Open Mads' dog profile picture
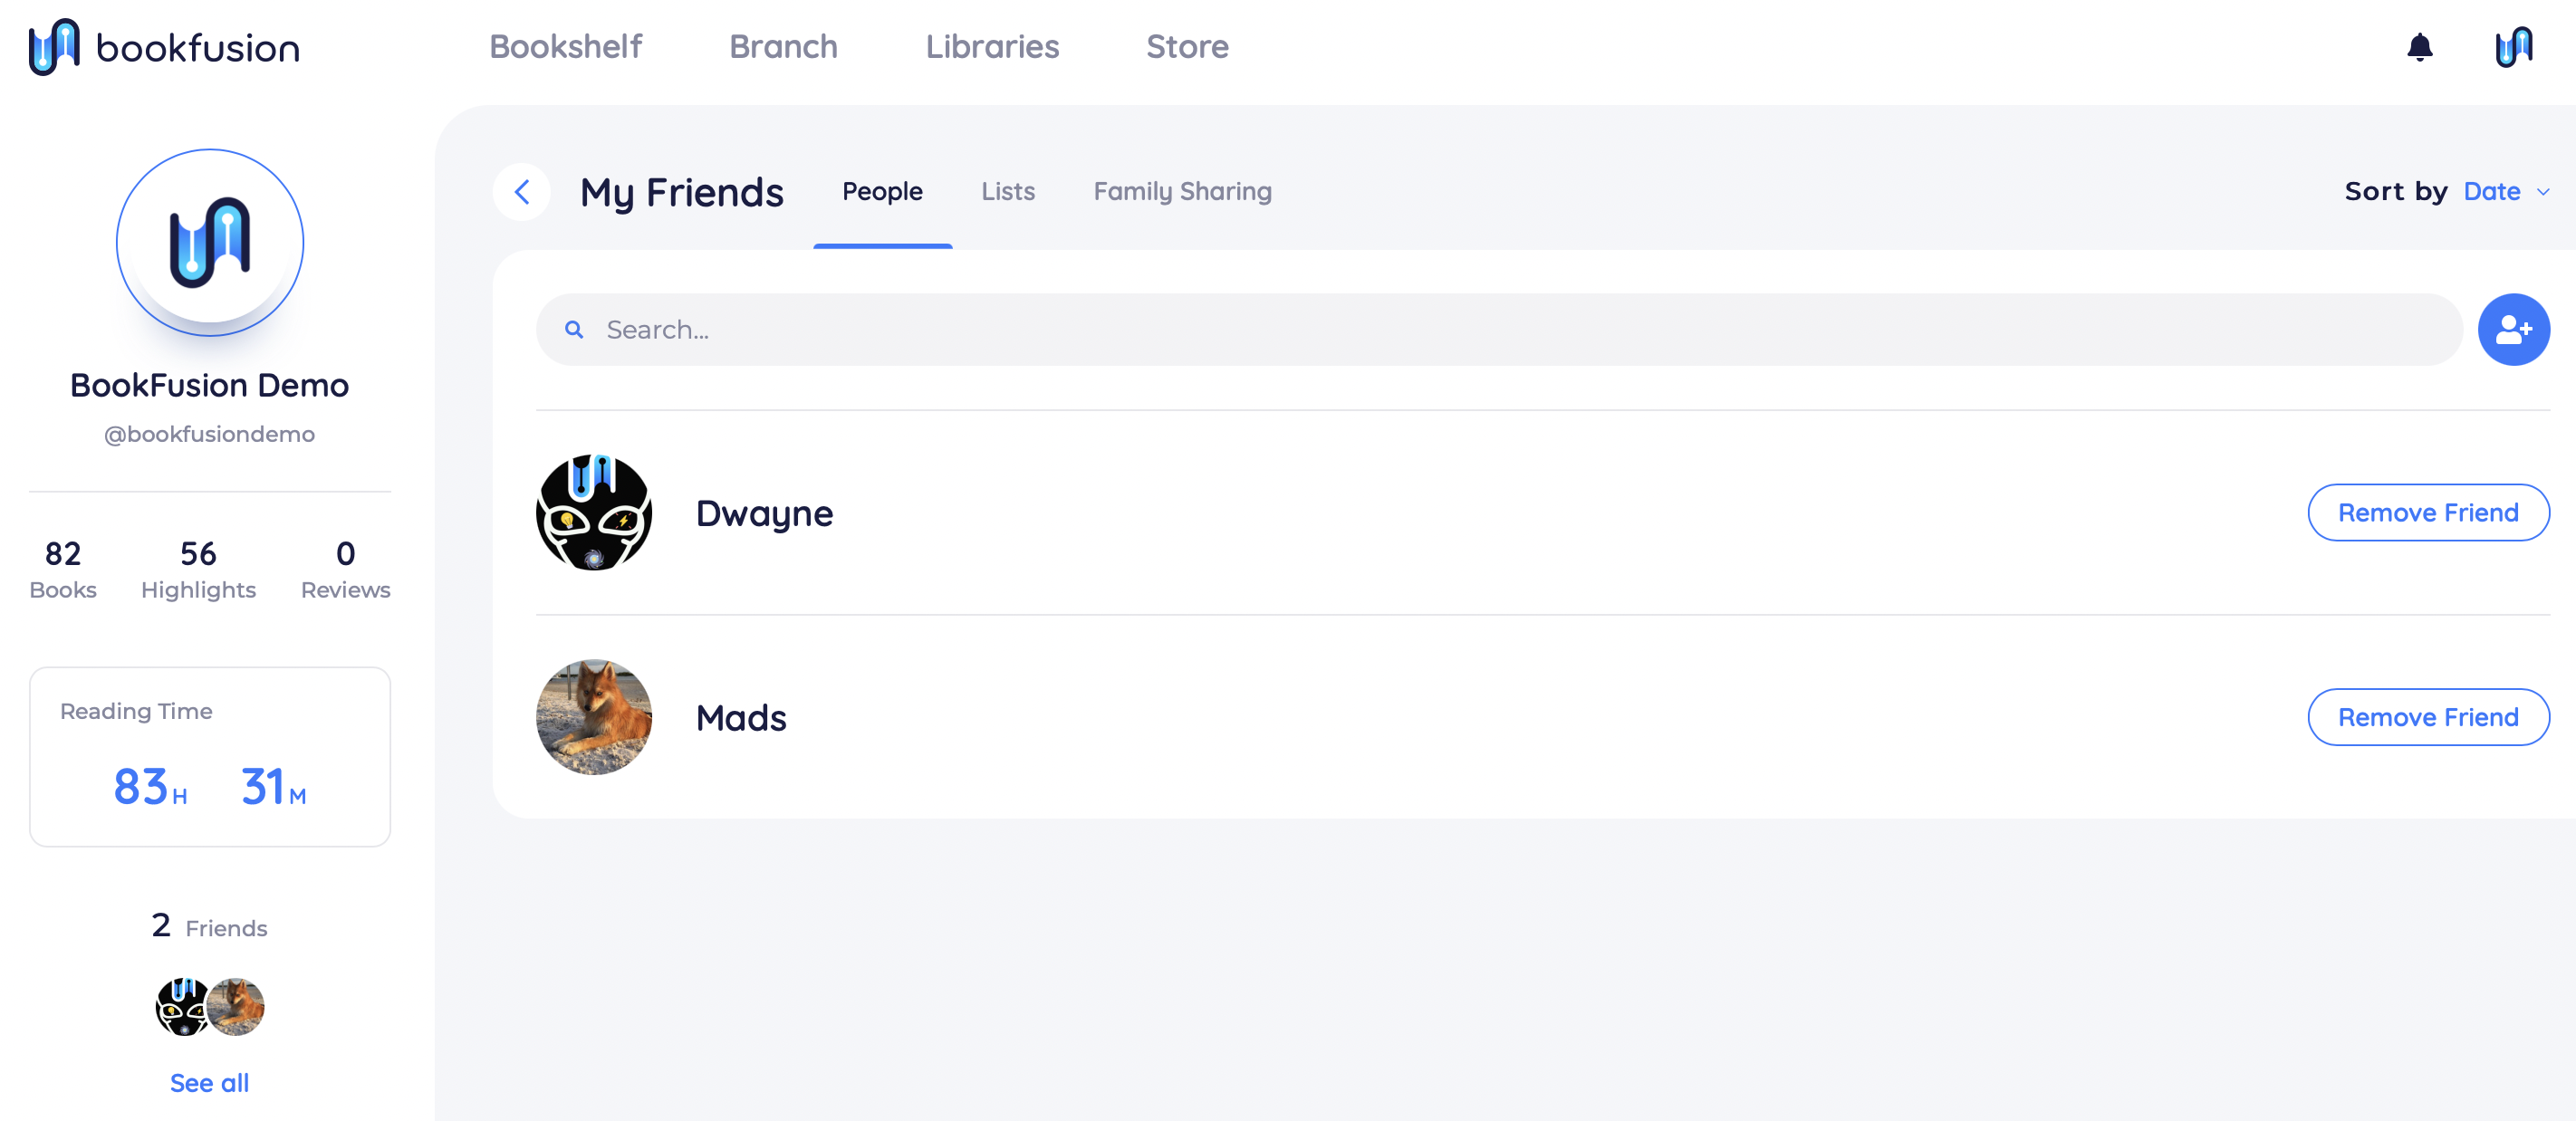This screenshot has width=2576, height=1121. pos(594,717)
